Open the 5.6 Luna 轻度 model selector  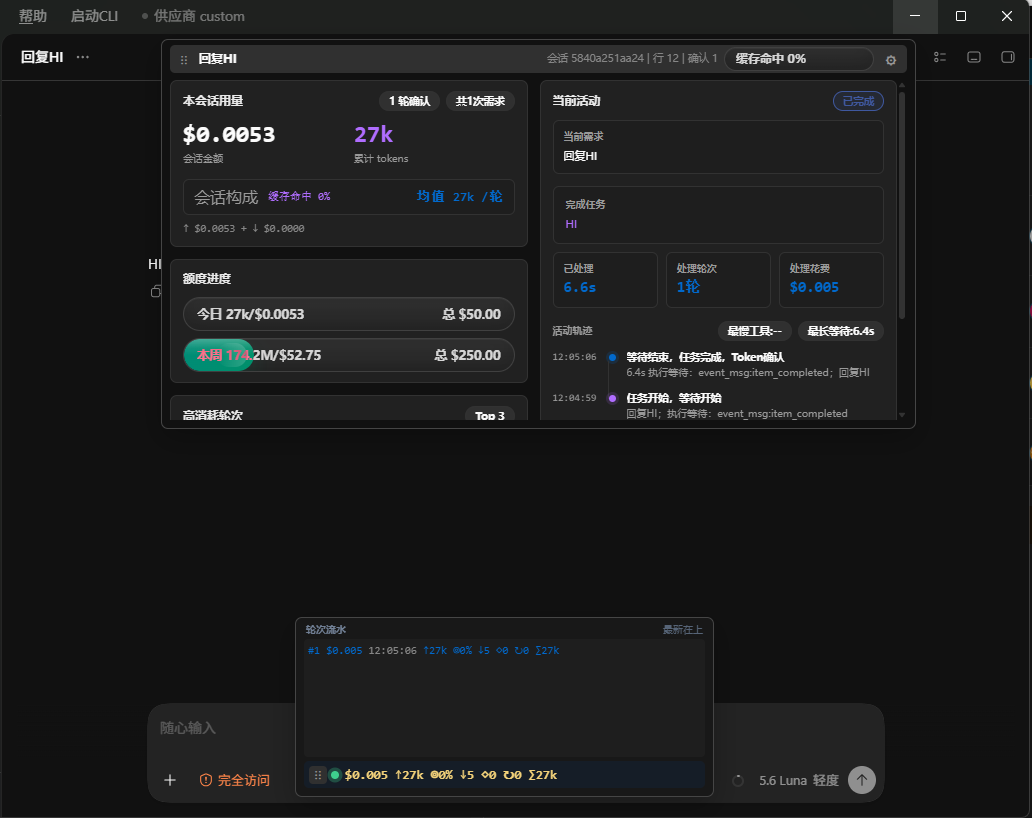798,780
